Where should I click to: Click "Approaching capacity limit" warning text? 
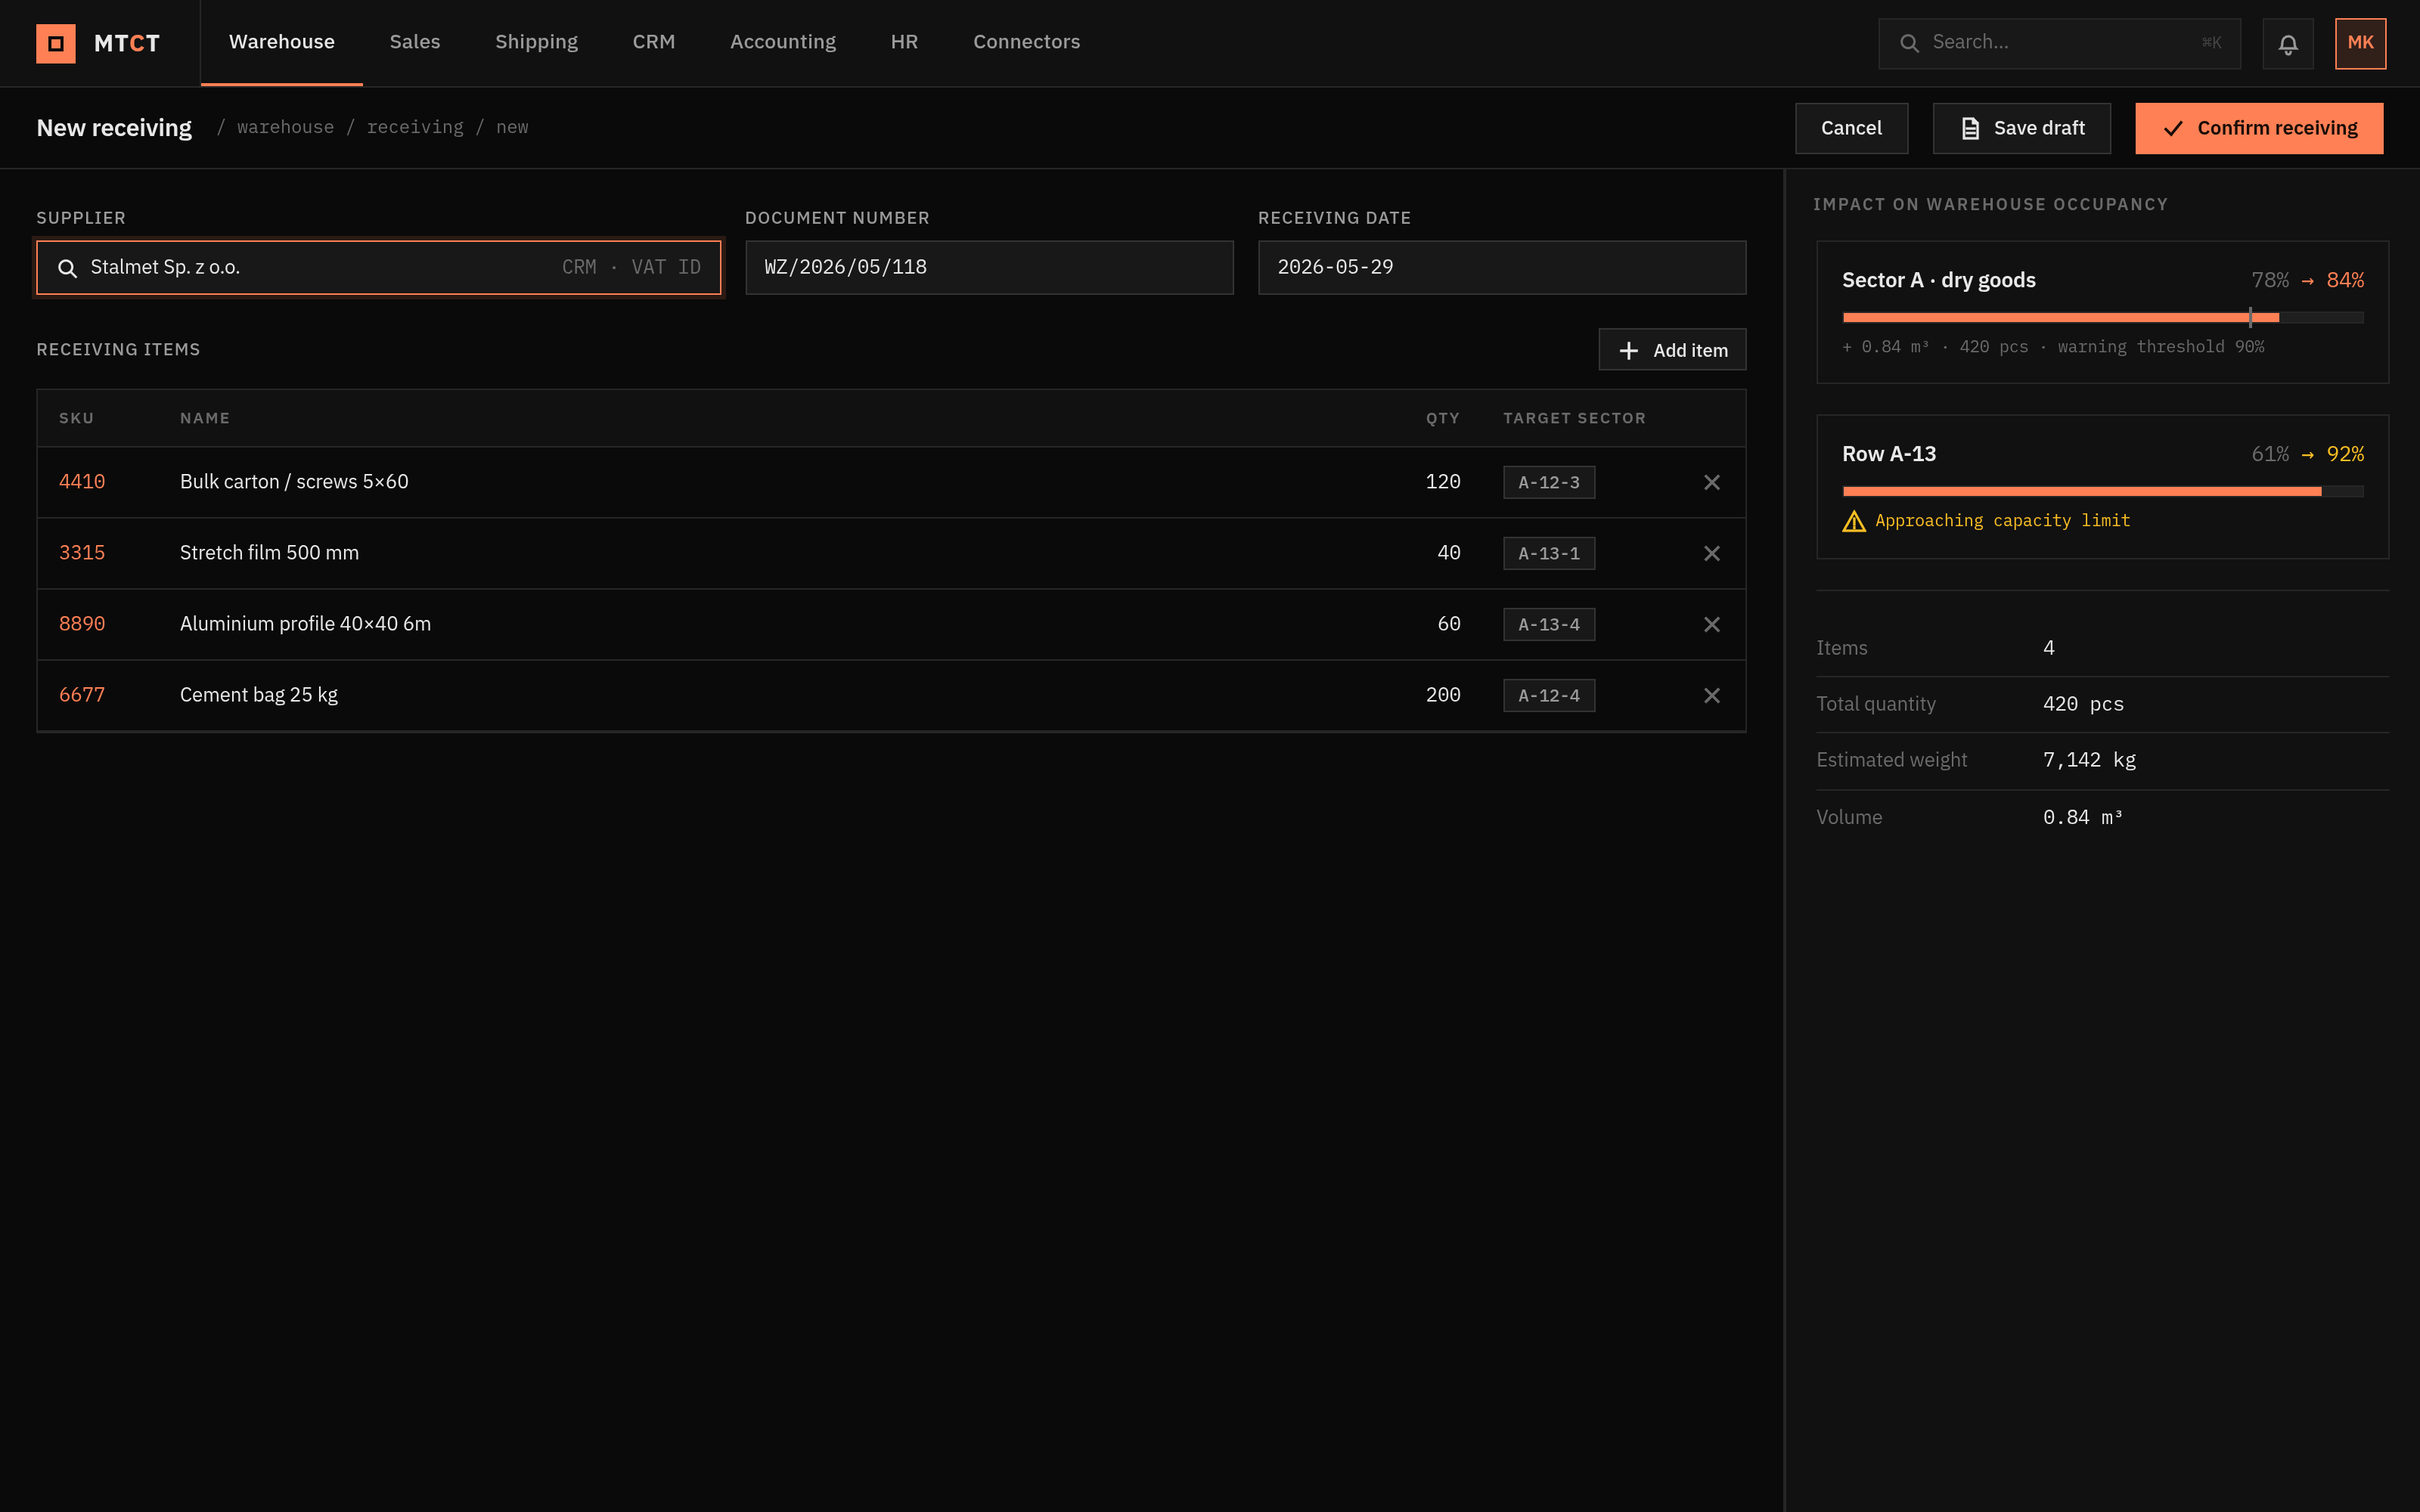(2002, 521)
